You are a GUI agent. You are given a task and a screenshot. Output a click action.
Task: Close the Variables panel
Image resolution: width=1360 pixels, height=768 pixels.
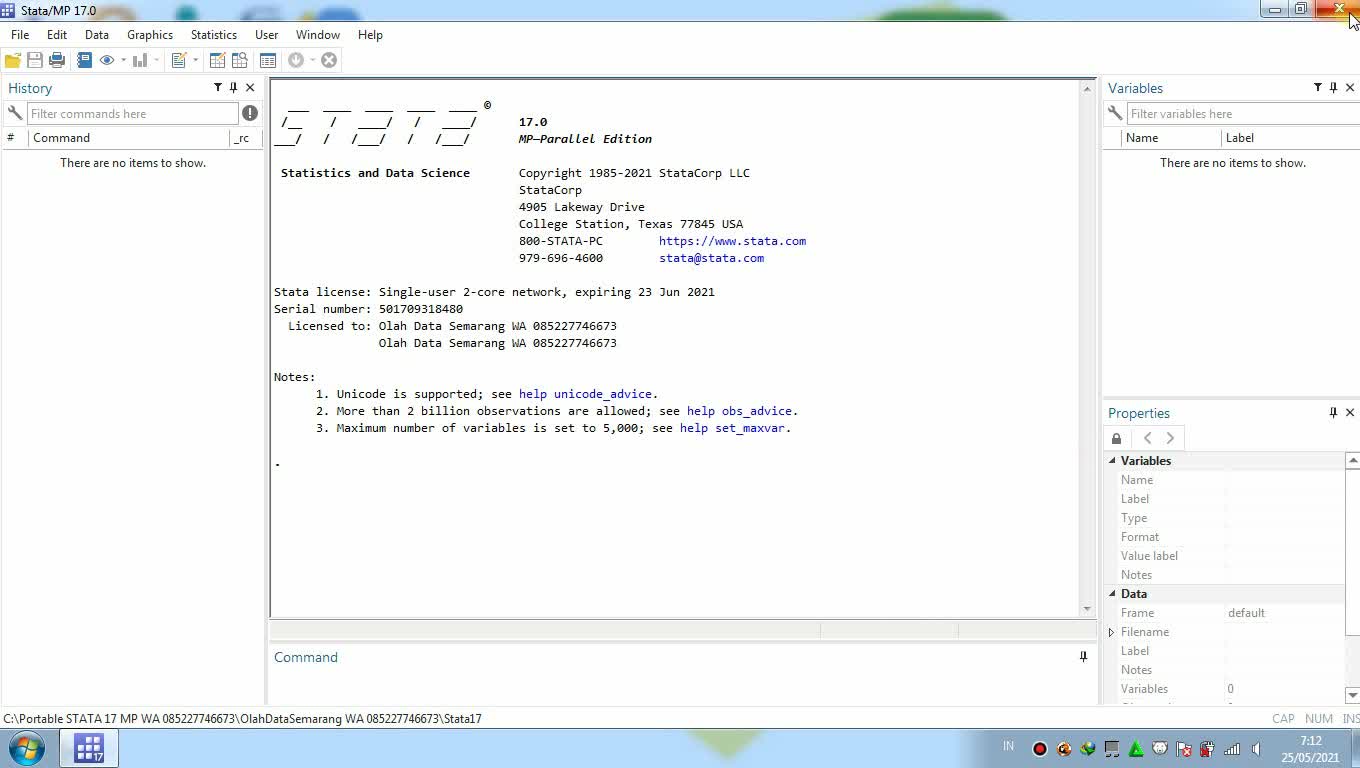pyautogui.click(x=1350, y=88)
